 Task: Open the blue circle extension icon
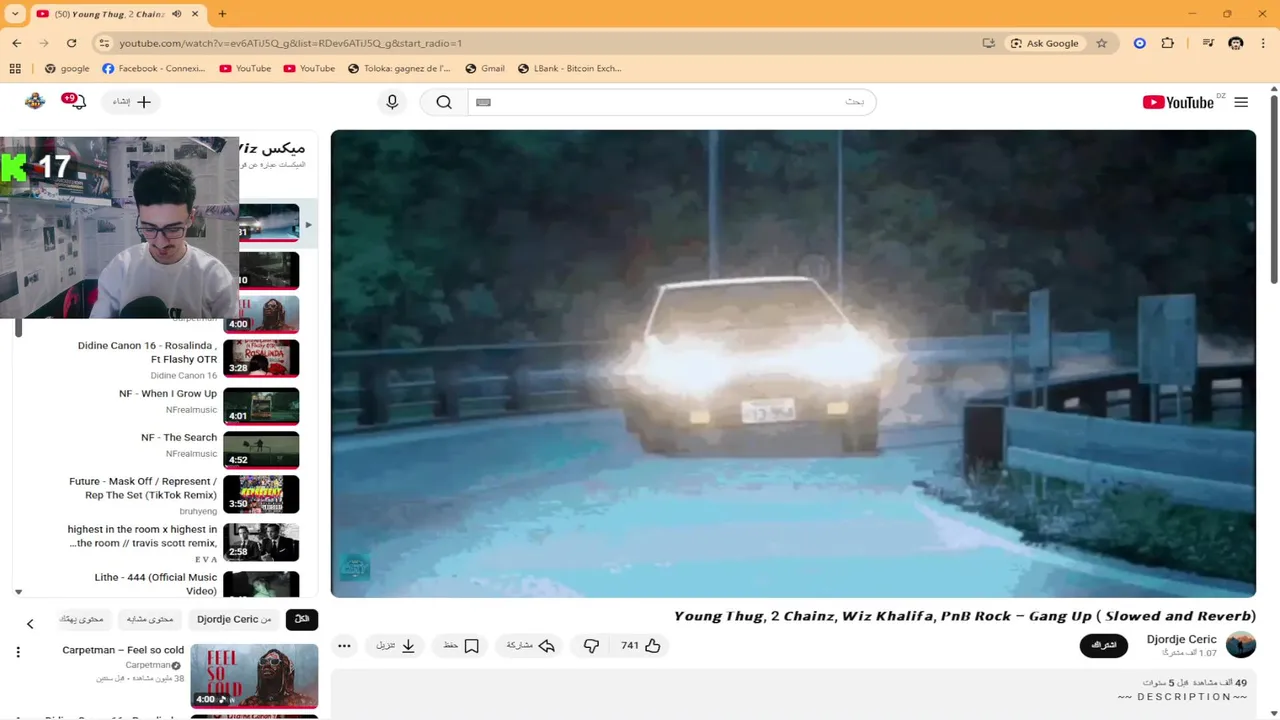click(1139, 43)
